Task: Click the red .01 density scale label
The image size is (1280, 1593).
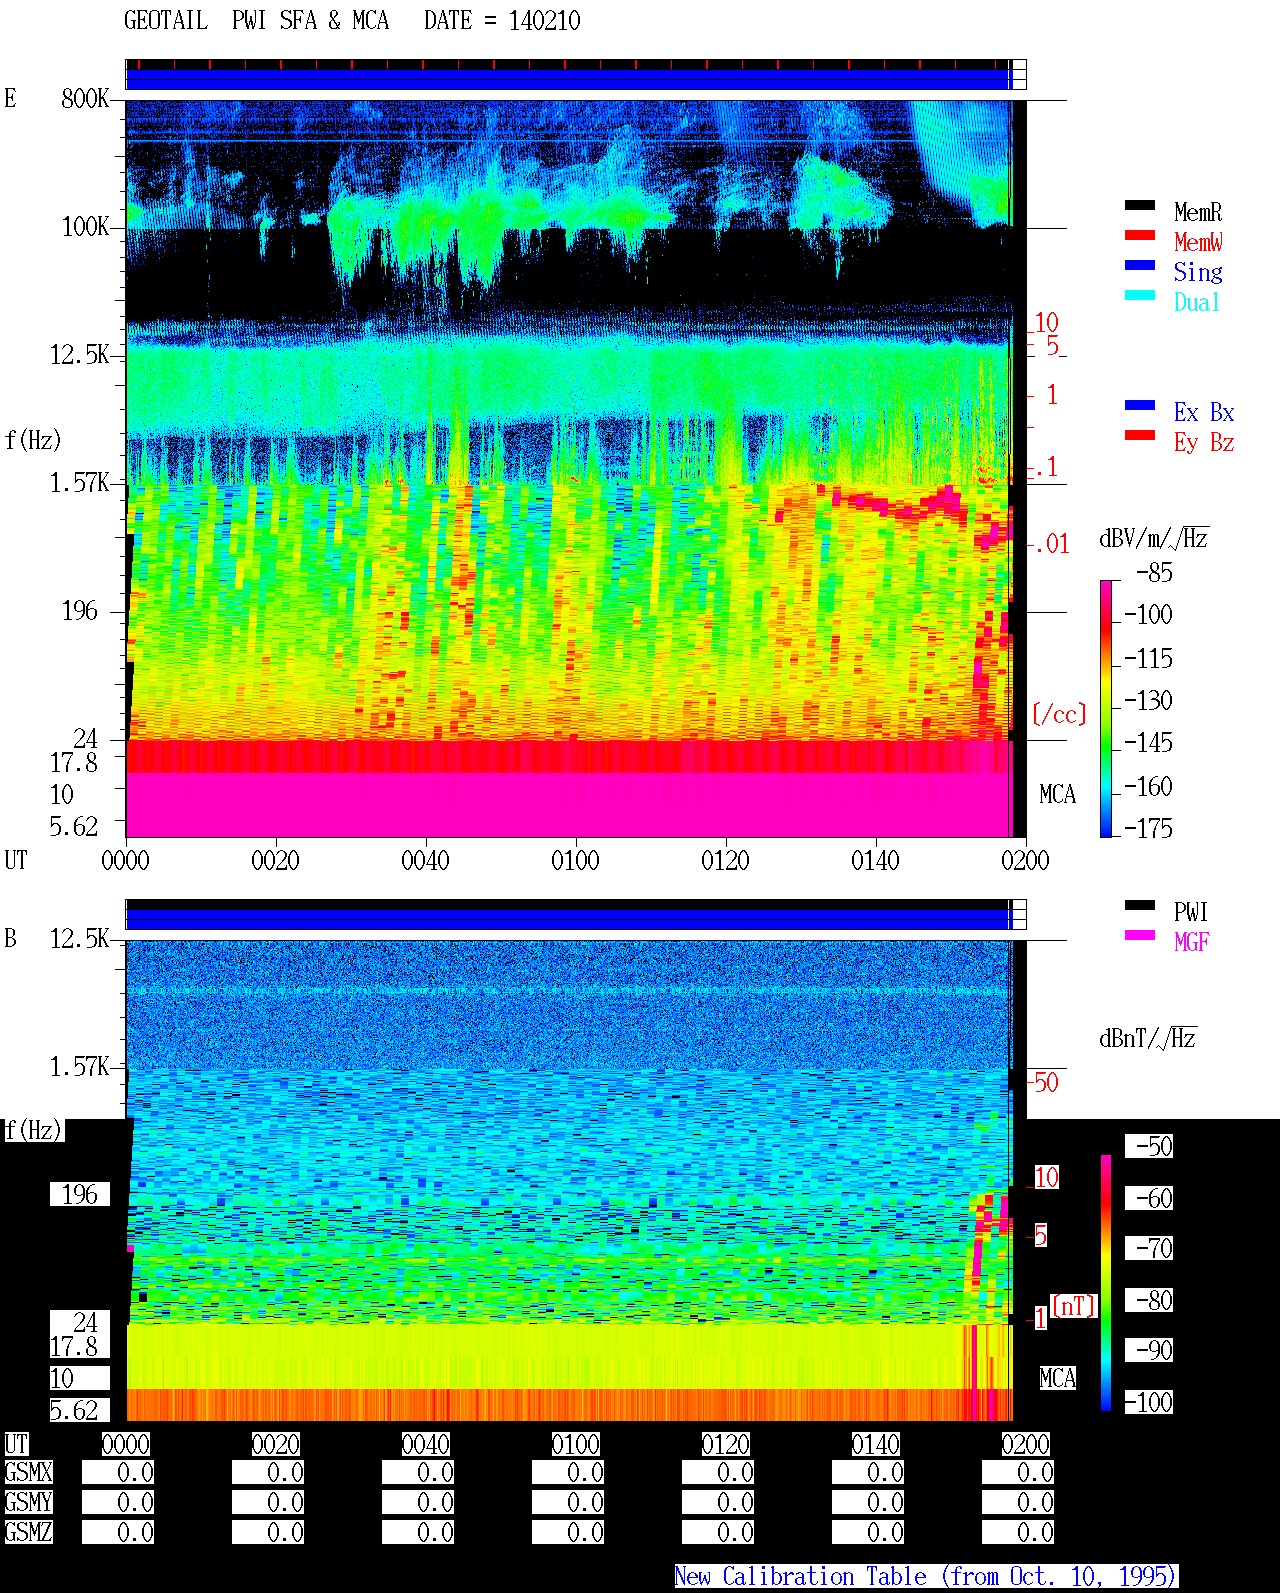Action: click(1051, 544)
